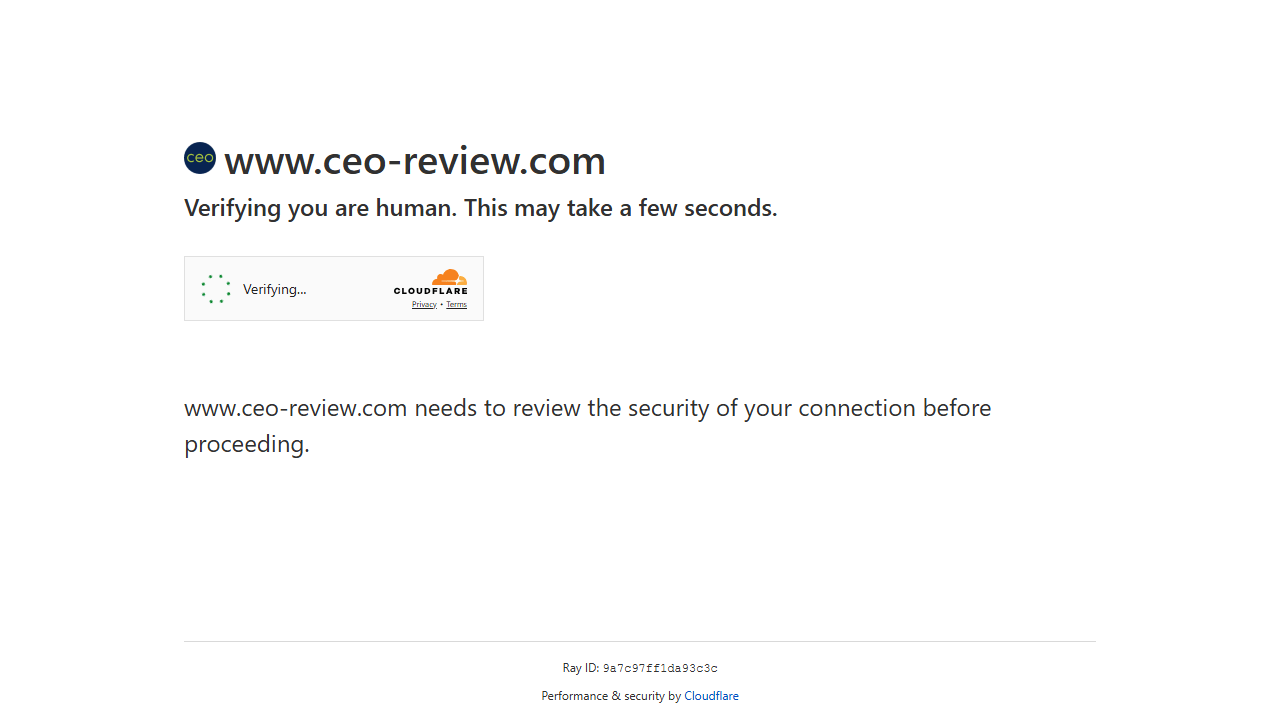
Task: Click the 'Performance & security by' text
Action: pos(611,696)
